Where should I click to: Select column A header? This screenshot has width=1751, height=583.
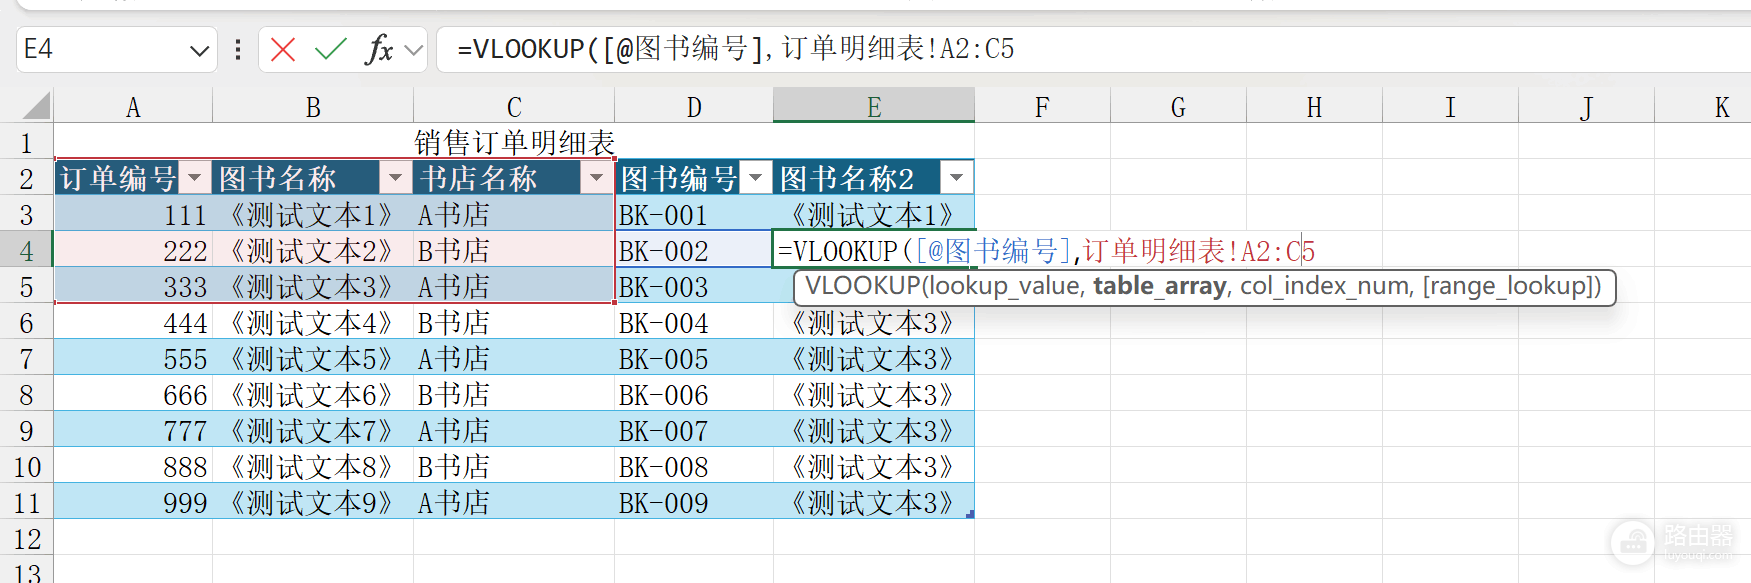(x=133, y=106)
